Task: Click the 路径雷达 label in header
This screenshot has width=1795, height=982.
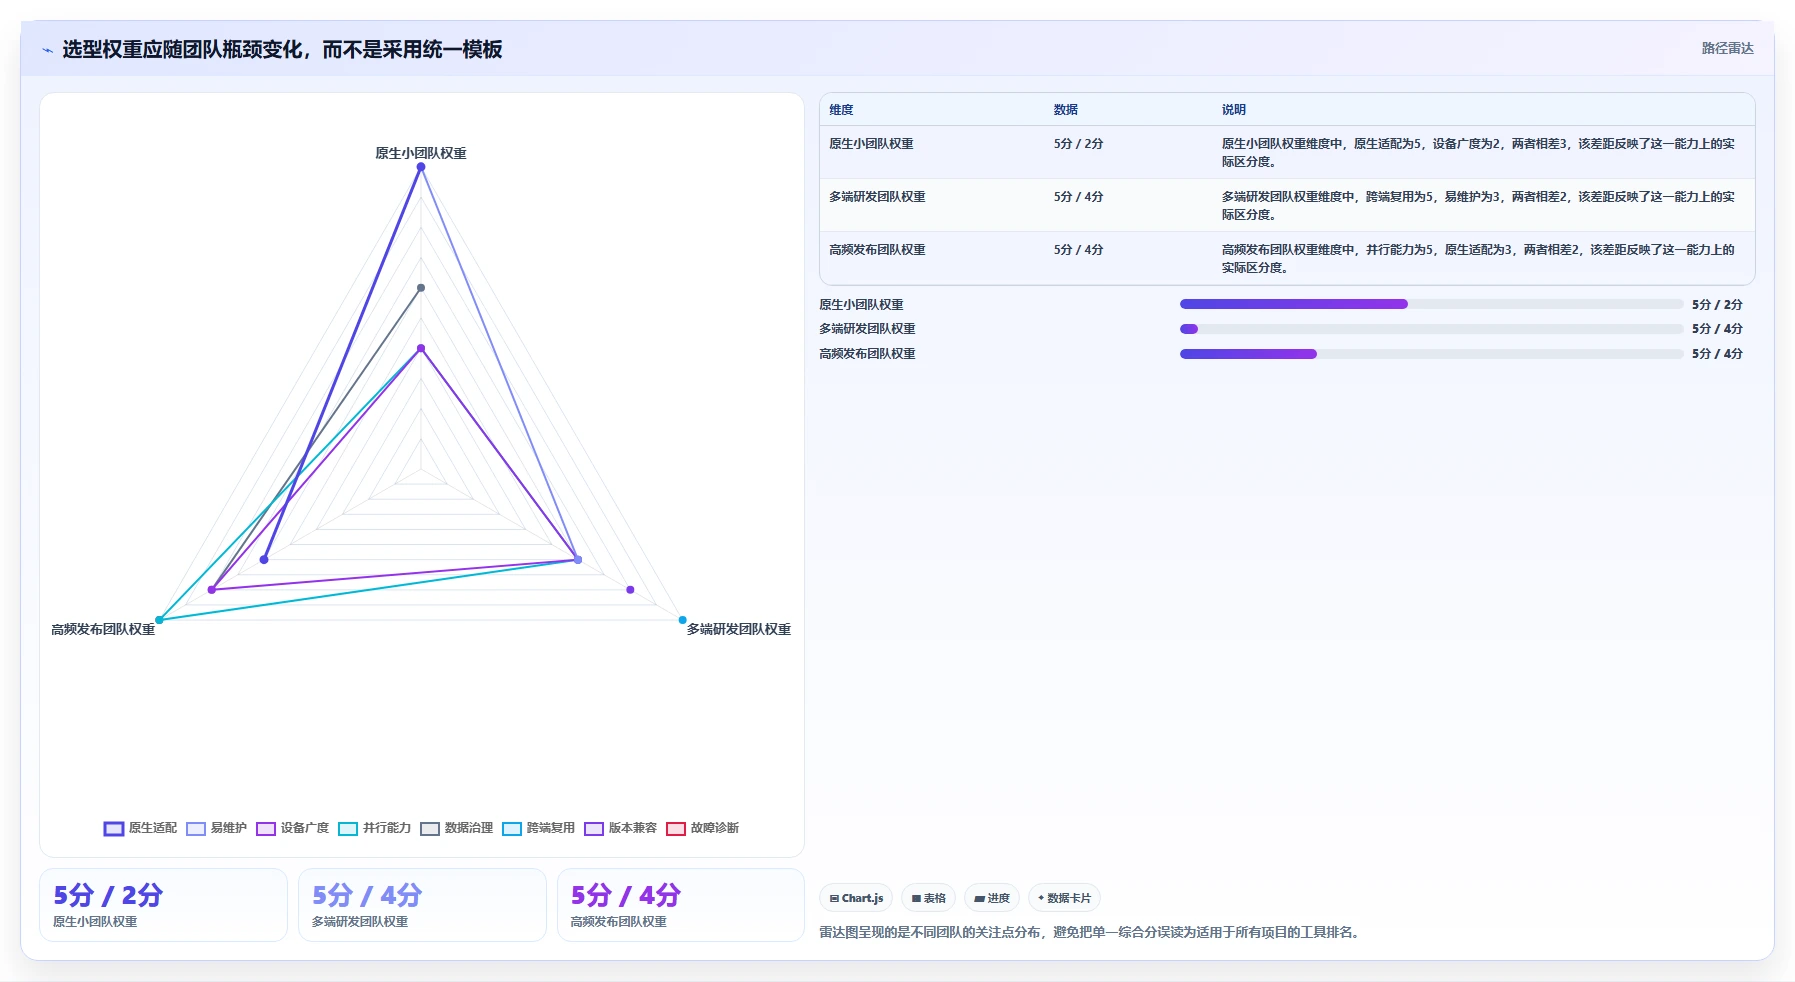Action: tap(1727, 48)
